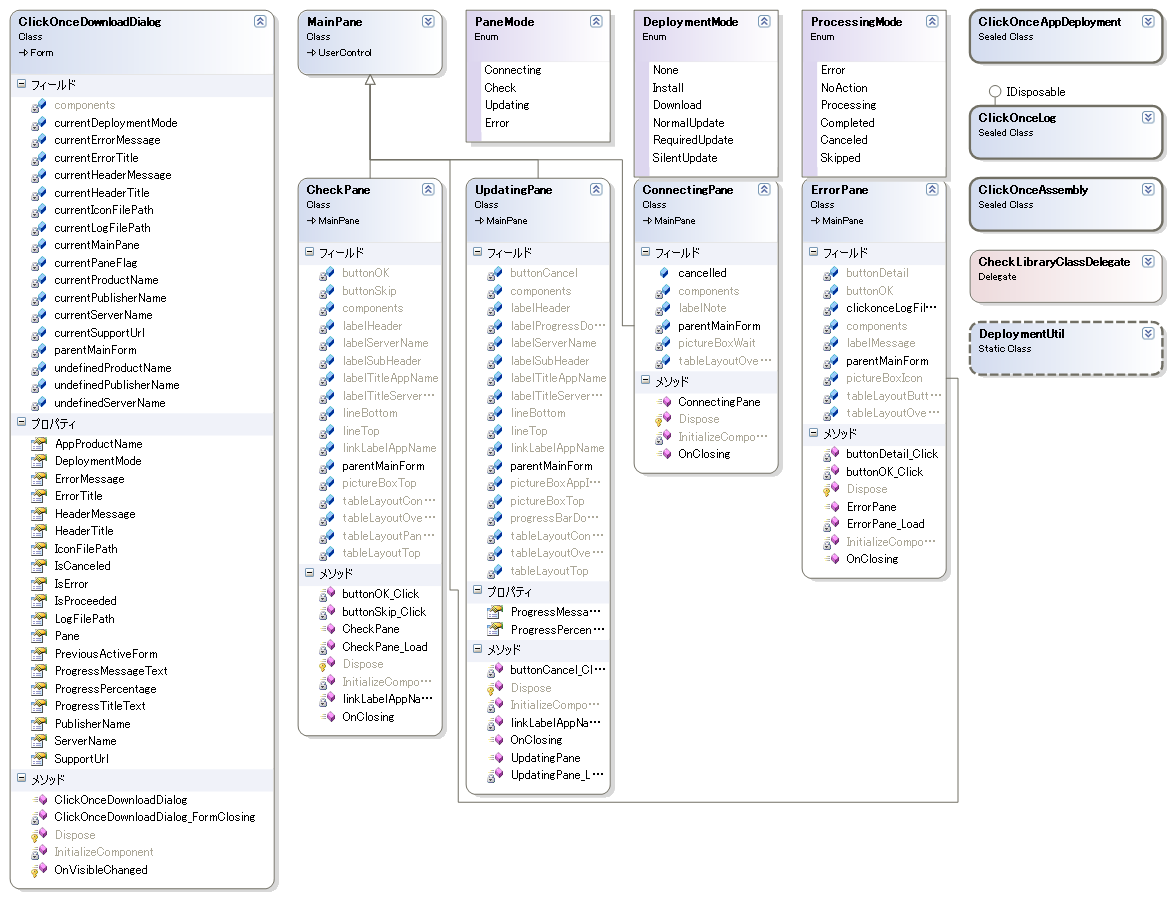The height and width of the screenshot is (897, 1171).
Task: Expand the ClickOnceLog sealed class
Action: 1149,117
